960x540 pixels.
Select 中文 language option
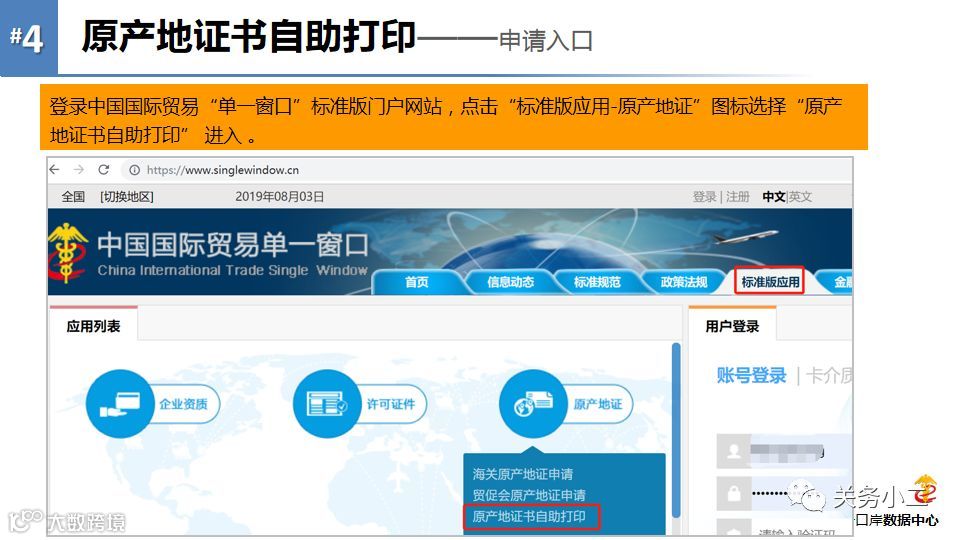tap(773, 197)
